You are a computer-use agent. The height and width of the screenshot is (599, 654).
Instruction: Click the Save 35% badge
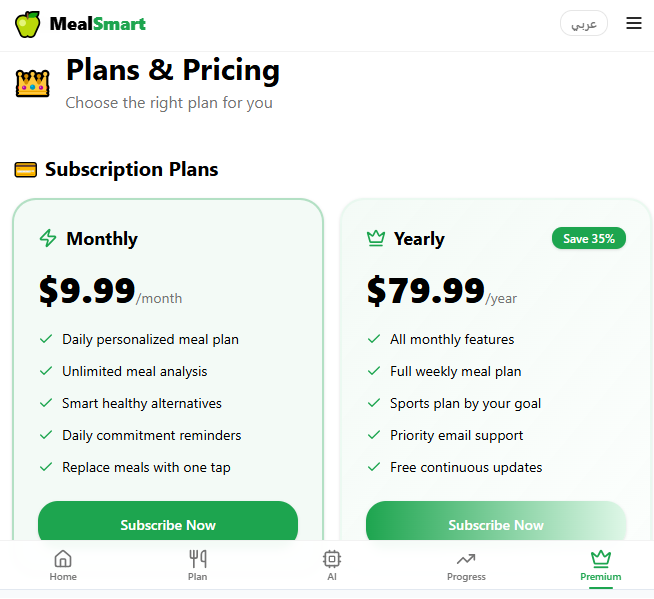coord(589,238)
